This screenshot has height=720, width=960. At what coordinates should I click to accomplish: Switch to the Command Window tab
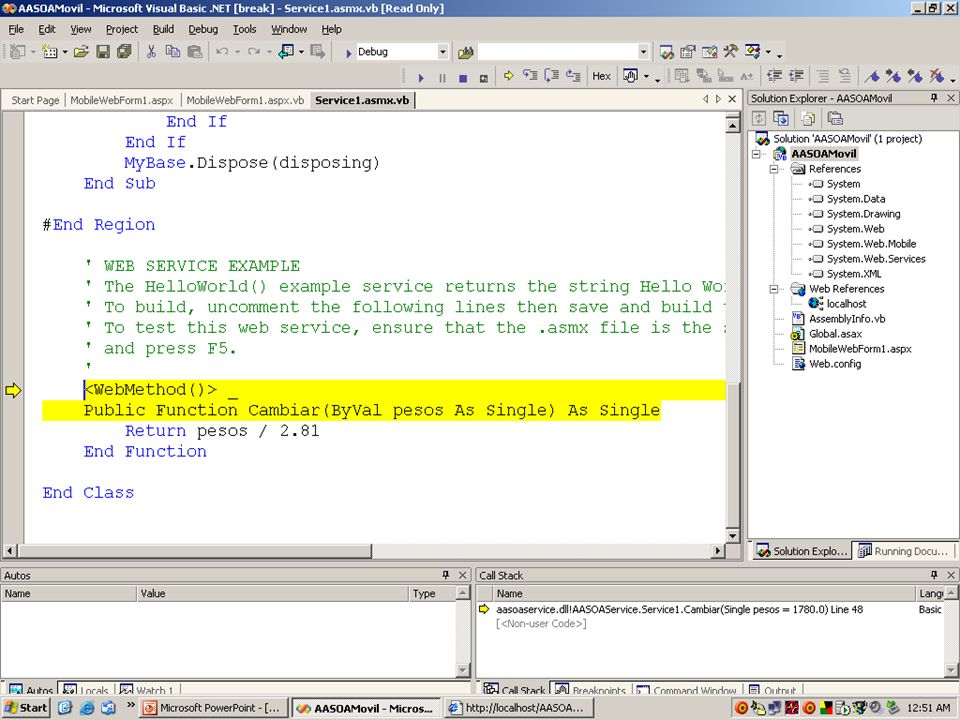click(688, 689)
